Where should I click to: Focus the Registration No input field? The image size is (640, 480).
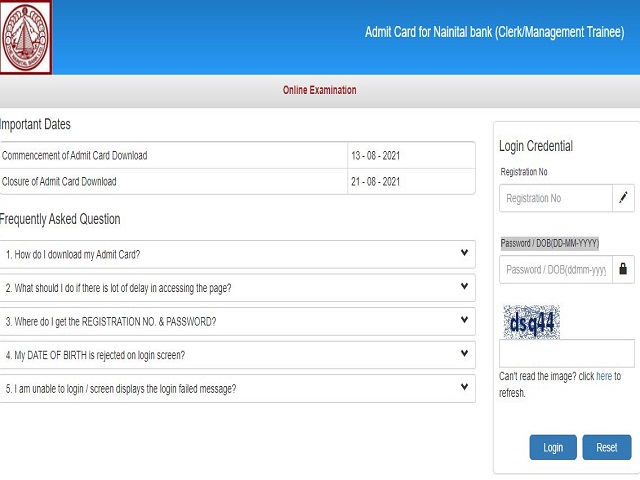tap(556, 198)
